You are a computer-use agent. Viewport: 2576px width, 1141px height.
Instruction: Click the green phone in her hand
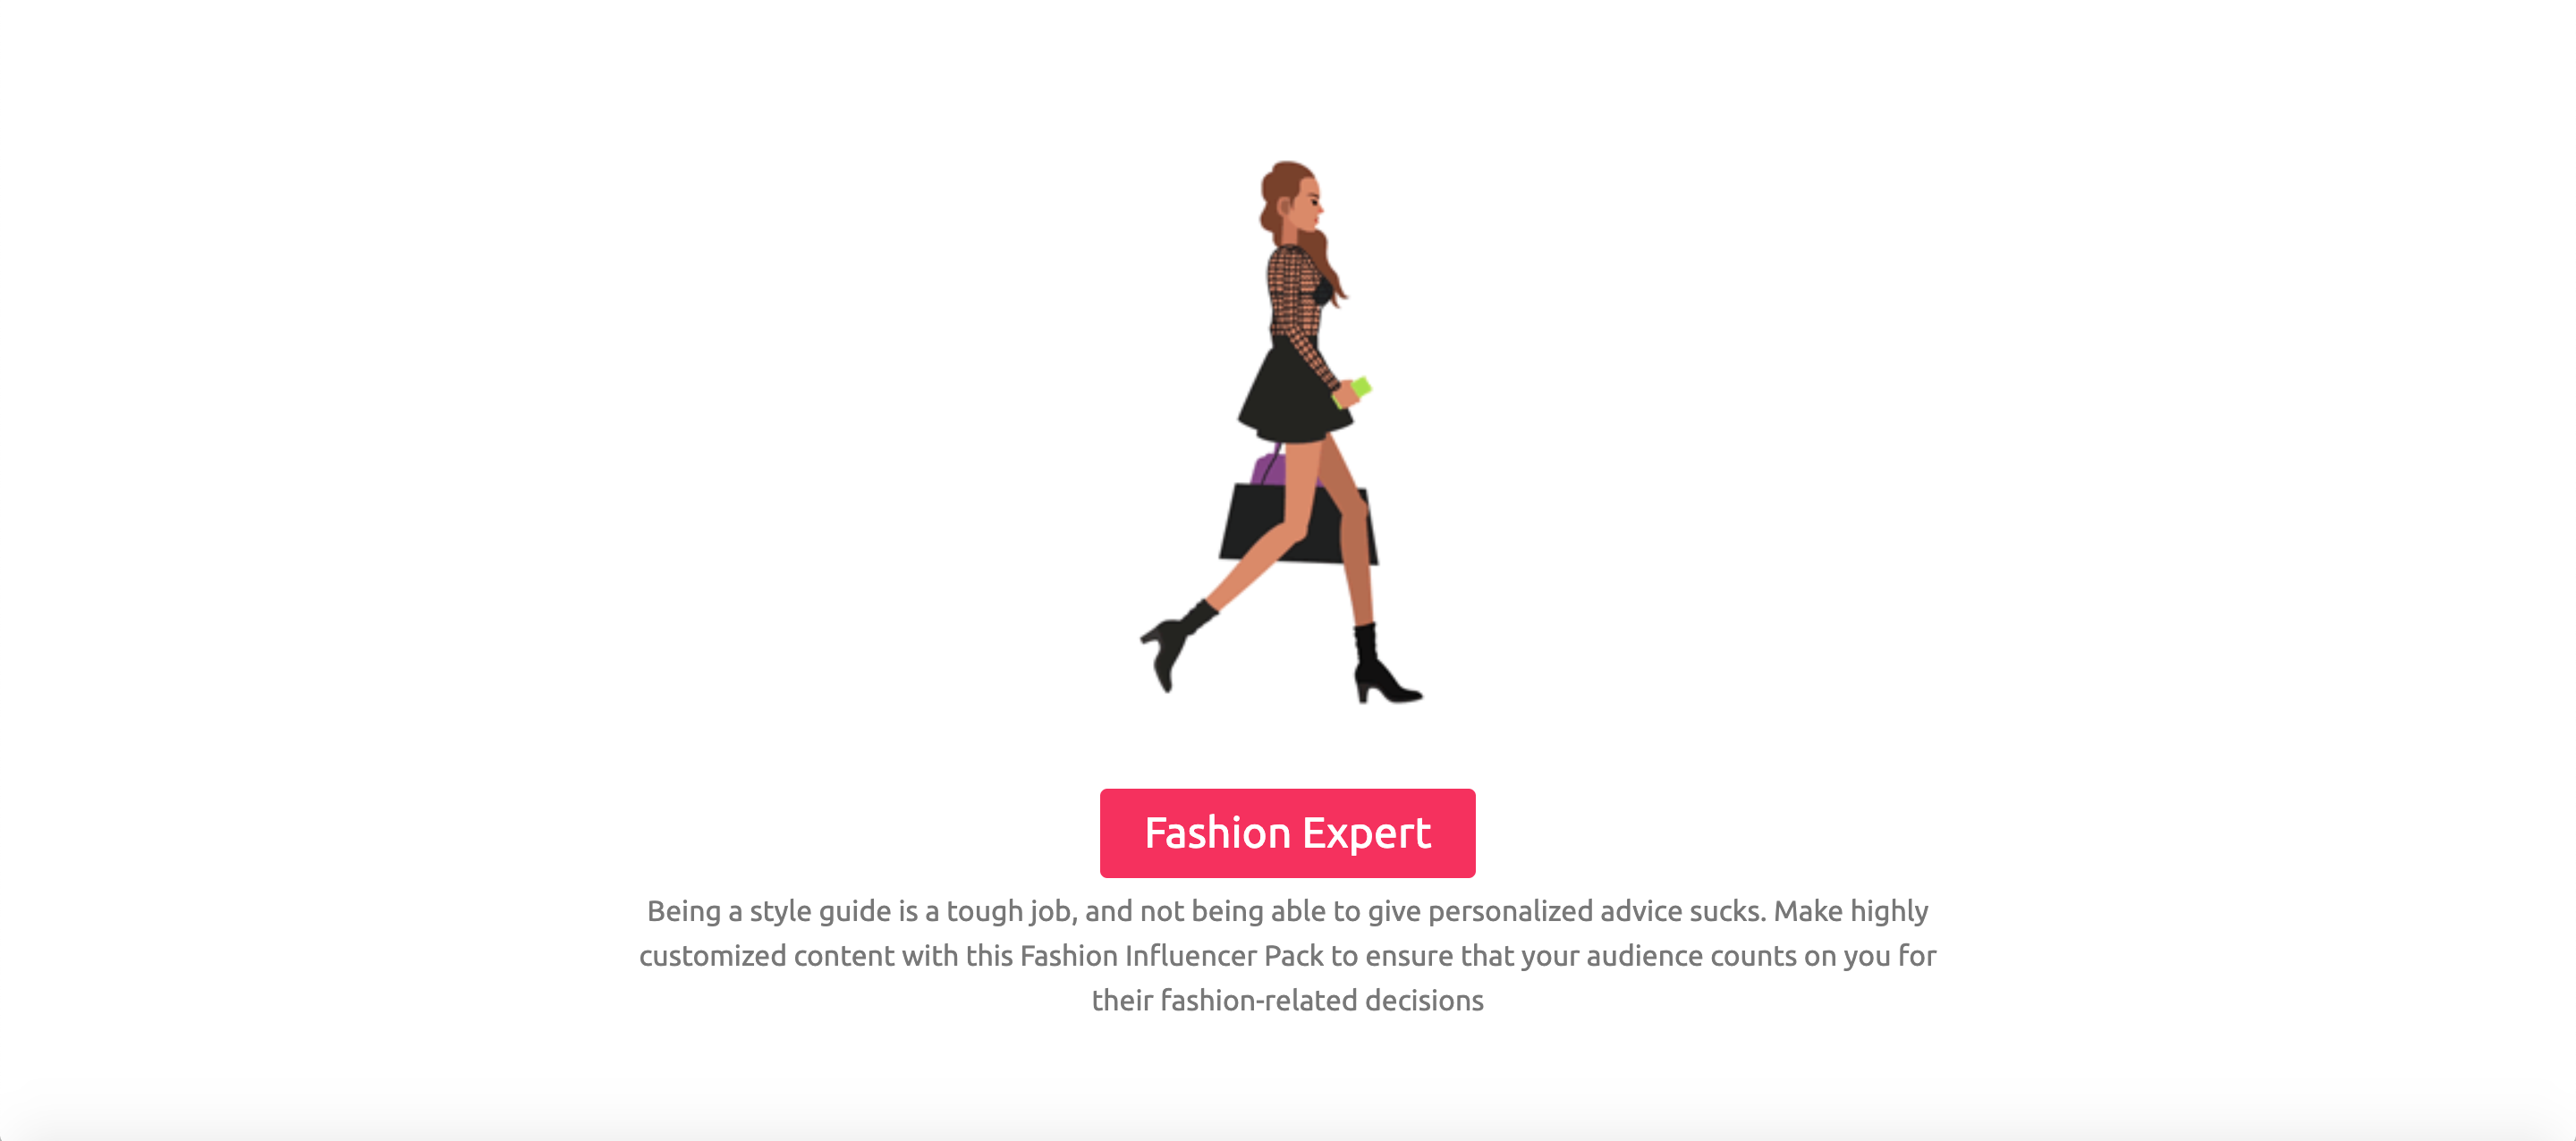pos(1352,391)
